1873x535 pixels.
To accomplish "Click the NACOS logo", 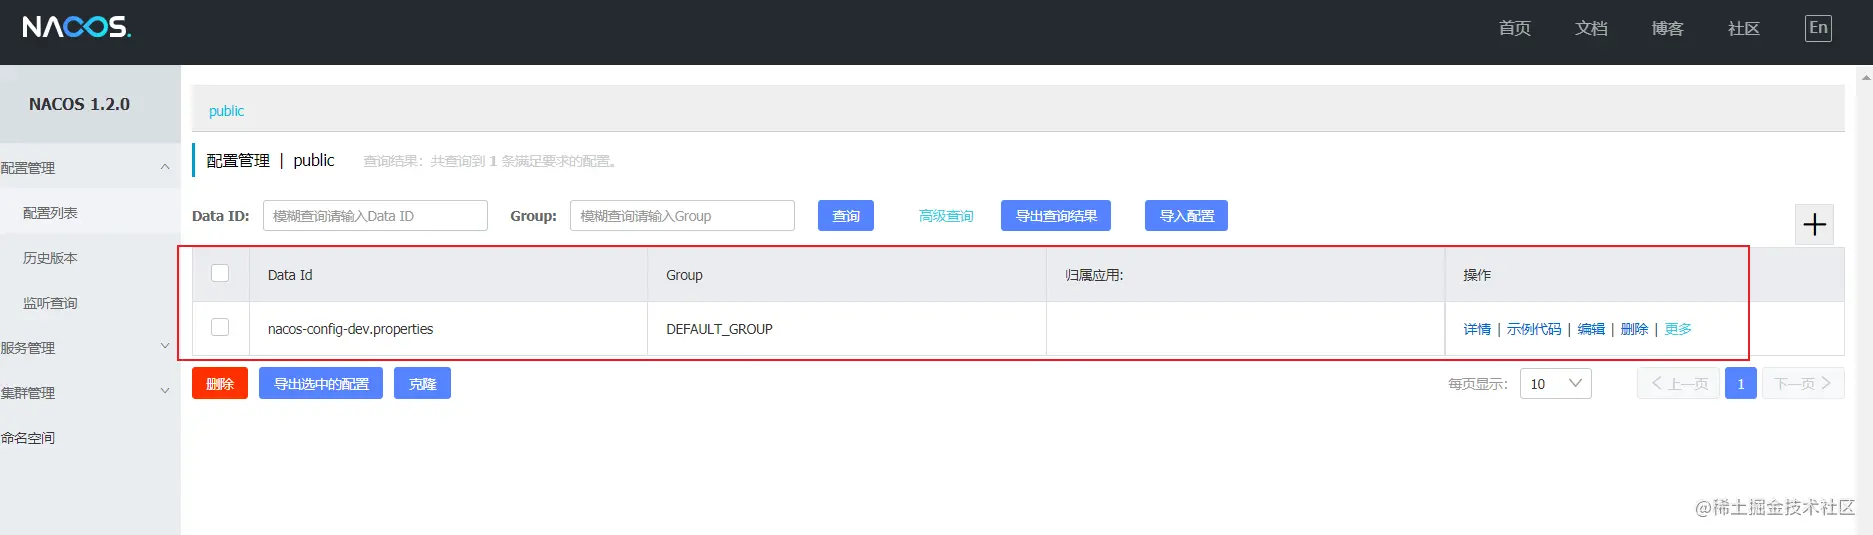I will click(x=77, y=27).
